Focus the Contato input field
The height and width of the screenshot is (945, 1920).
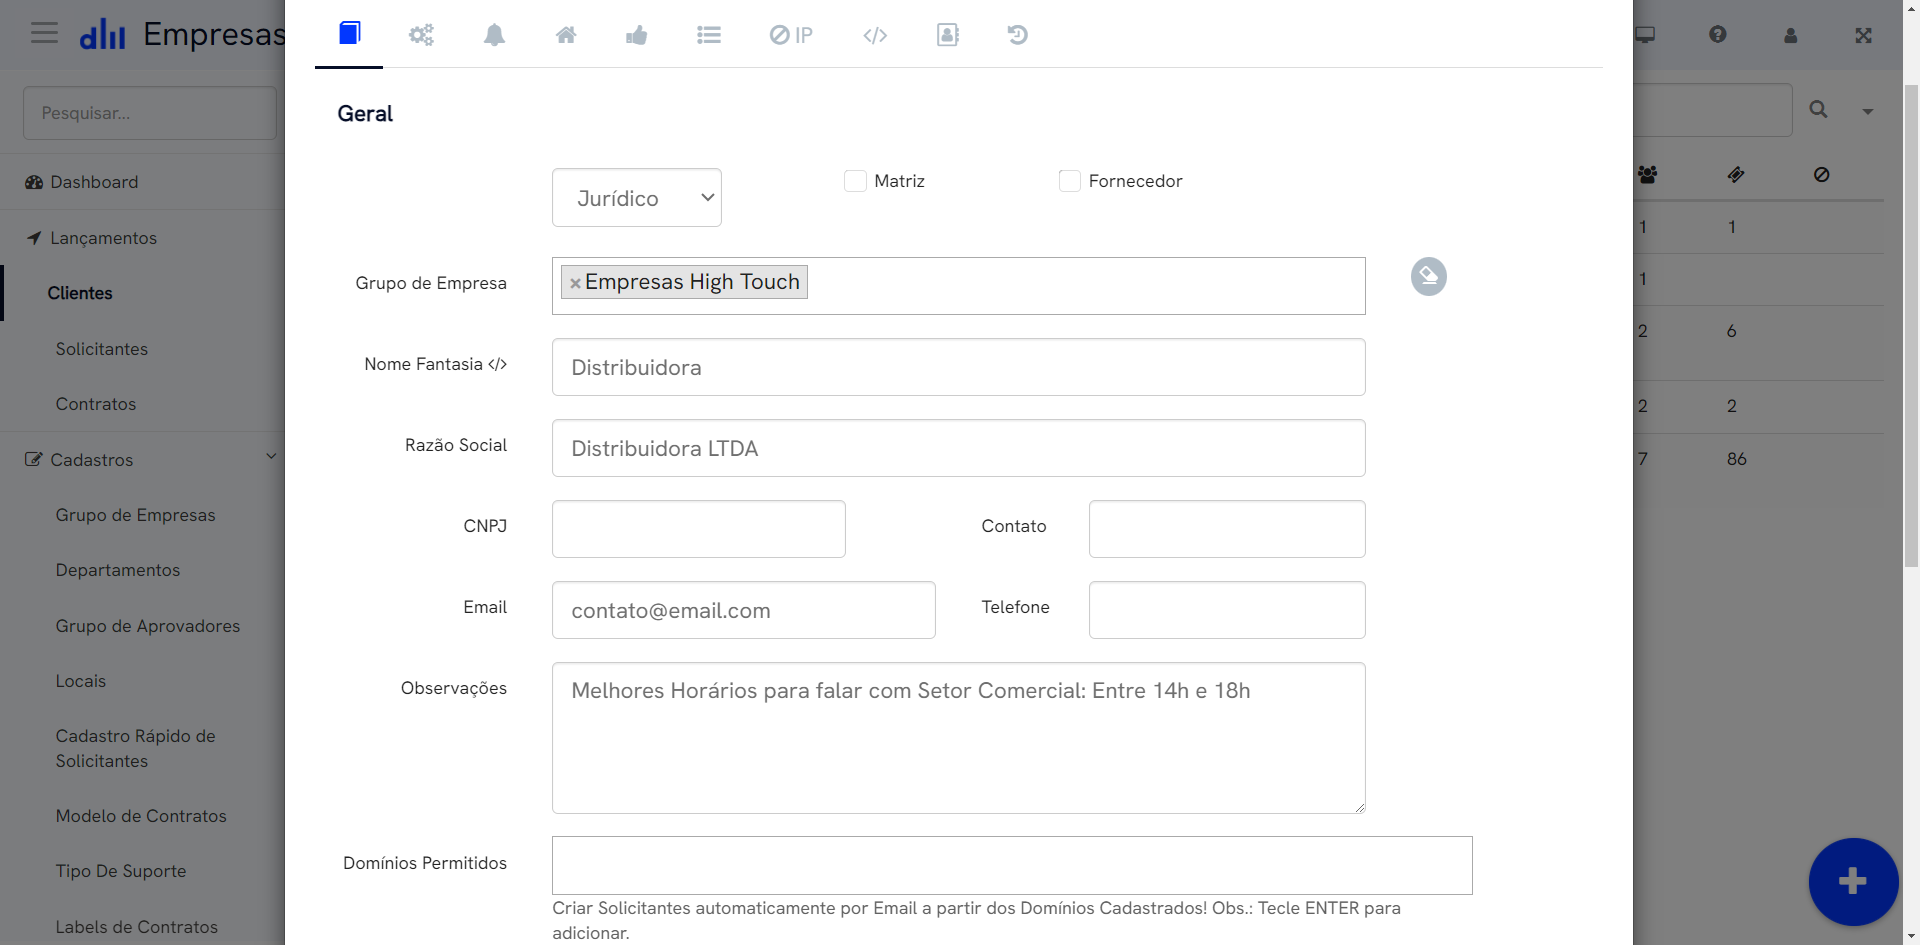click(1227, 529)
